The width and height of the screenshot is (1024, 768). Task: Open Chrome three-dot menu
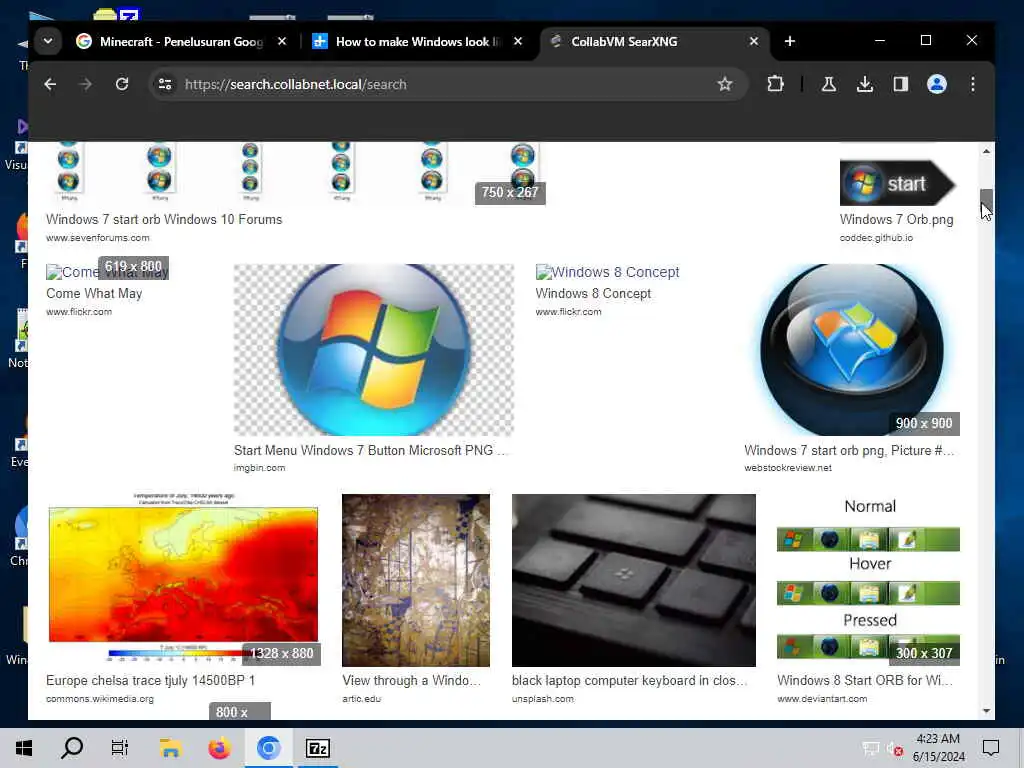point(972,84)
